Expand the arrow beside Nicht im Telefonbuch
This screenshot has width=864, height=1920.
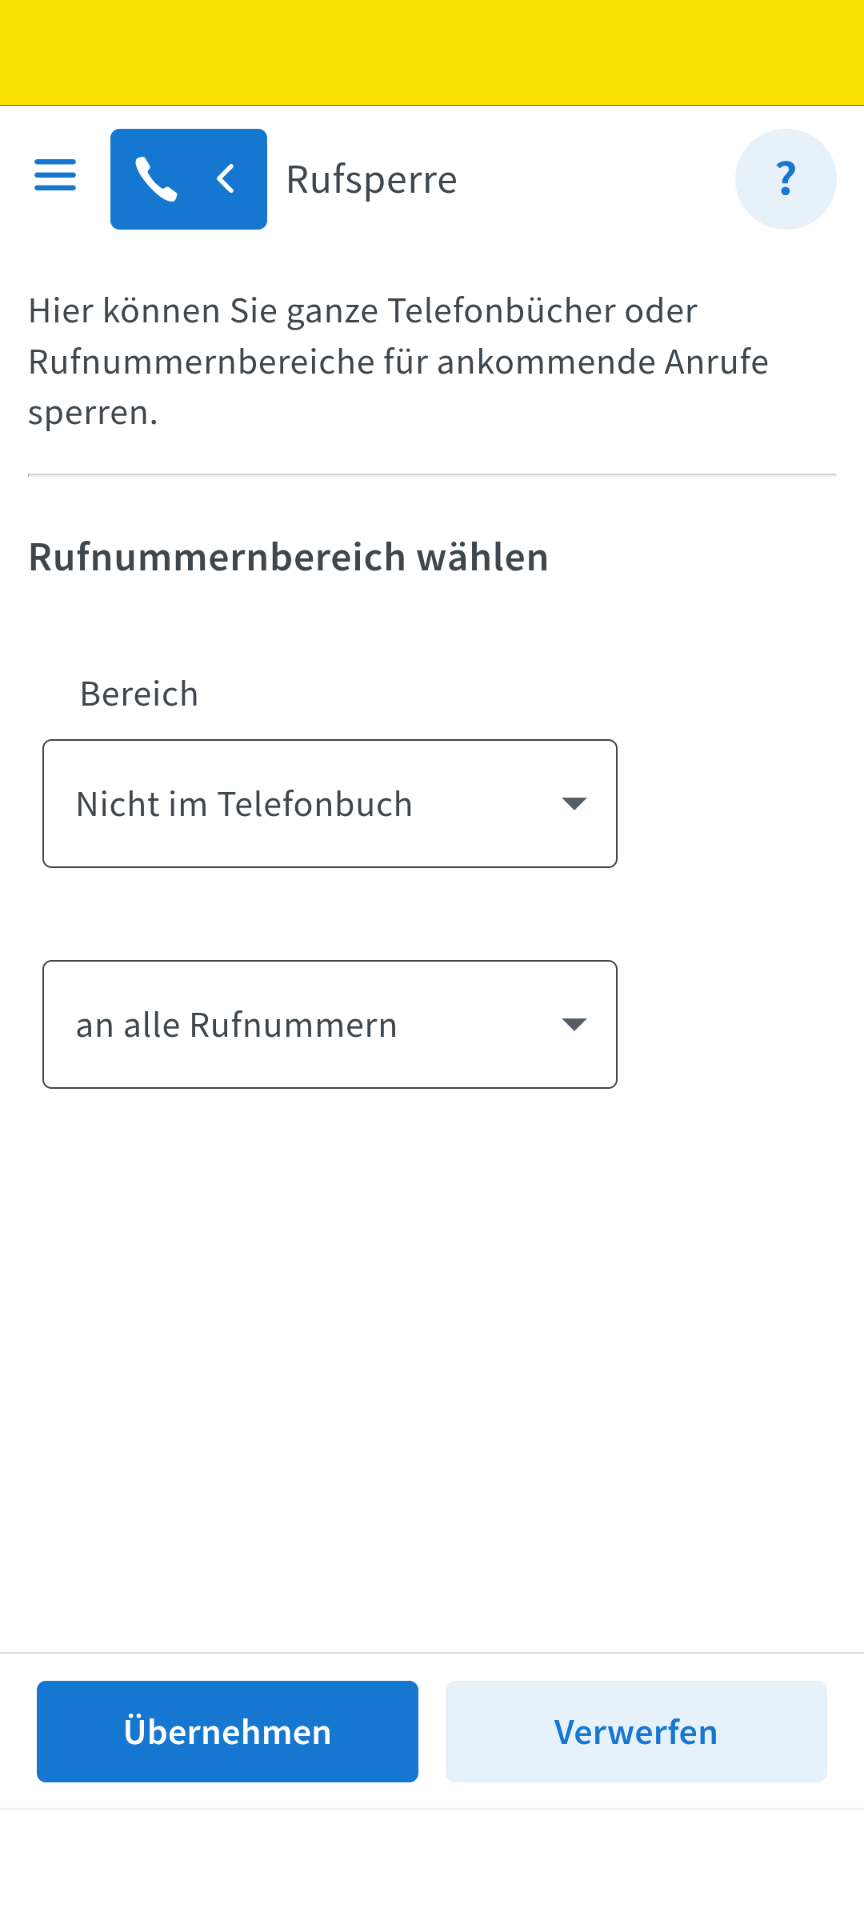coord(573,804)
